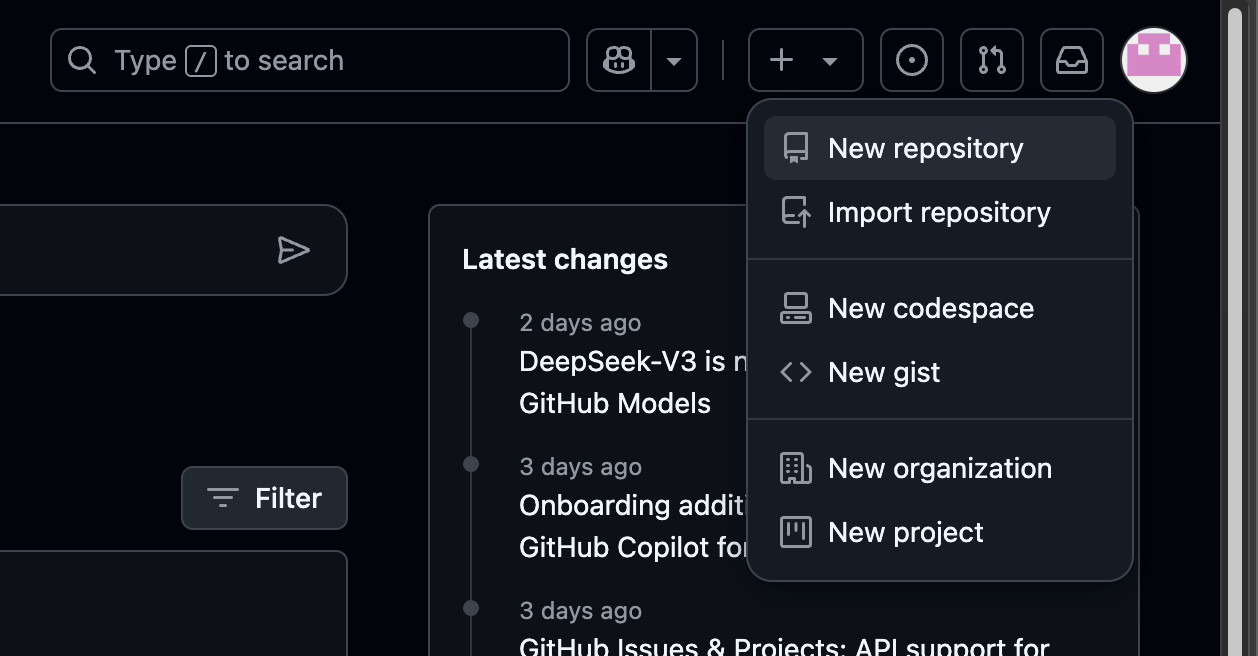1258x656 pixels.
Task: Open the Issues circle-dot icon
Action: coord(912,60)
